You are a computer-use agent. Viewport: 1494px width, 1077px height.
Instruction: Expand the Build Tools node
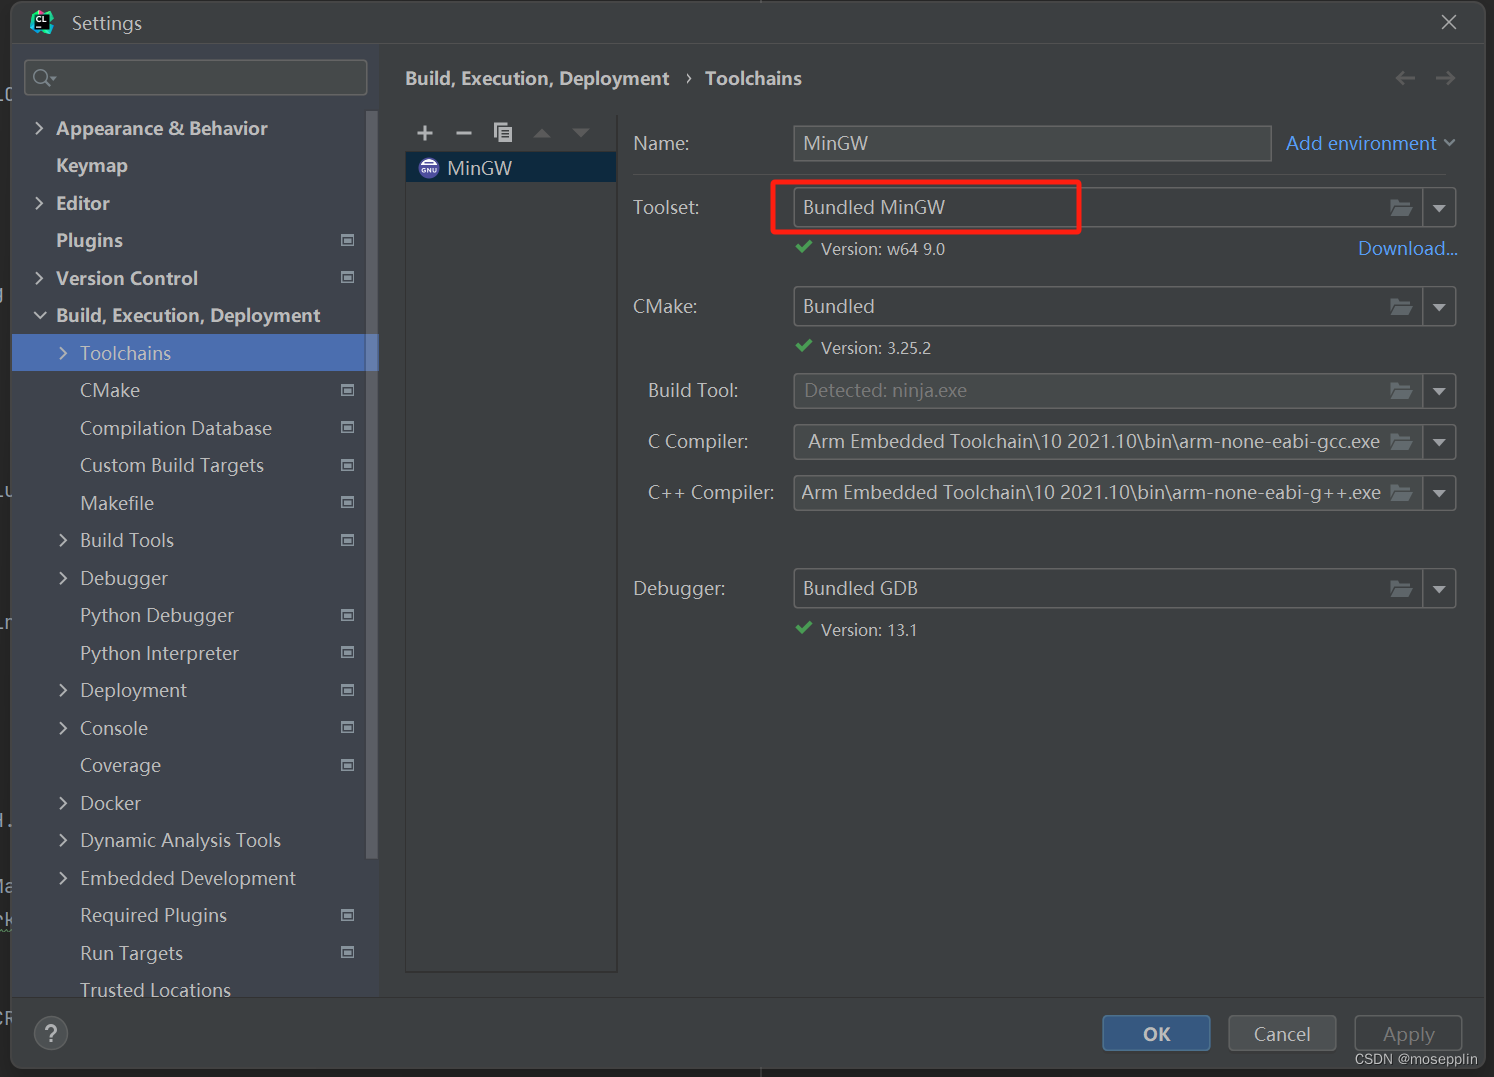(63, 540)
